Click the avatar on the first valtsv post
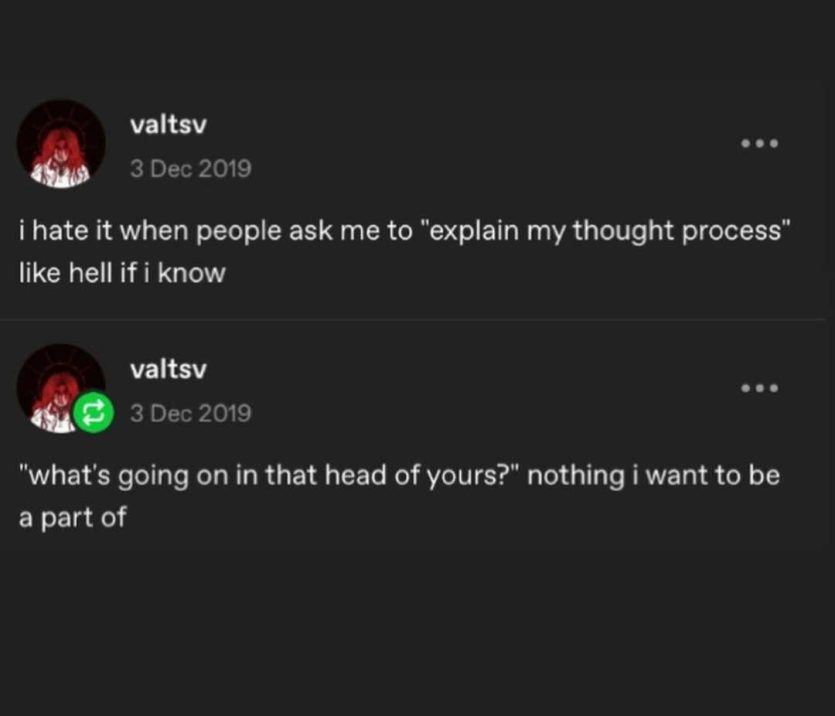This screenshot has width=835, height=716. point(61,144)
